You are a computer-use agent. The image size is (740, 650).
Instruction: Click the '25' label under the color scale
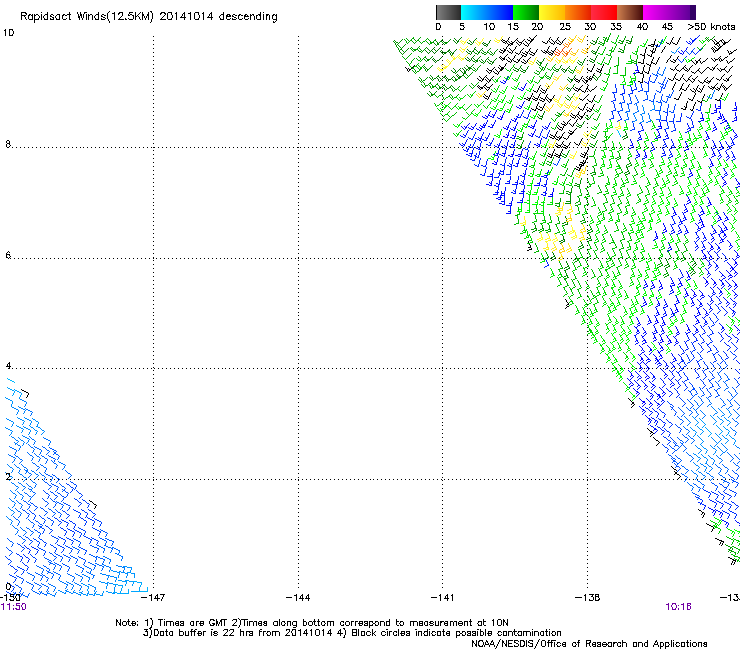565,27
